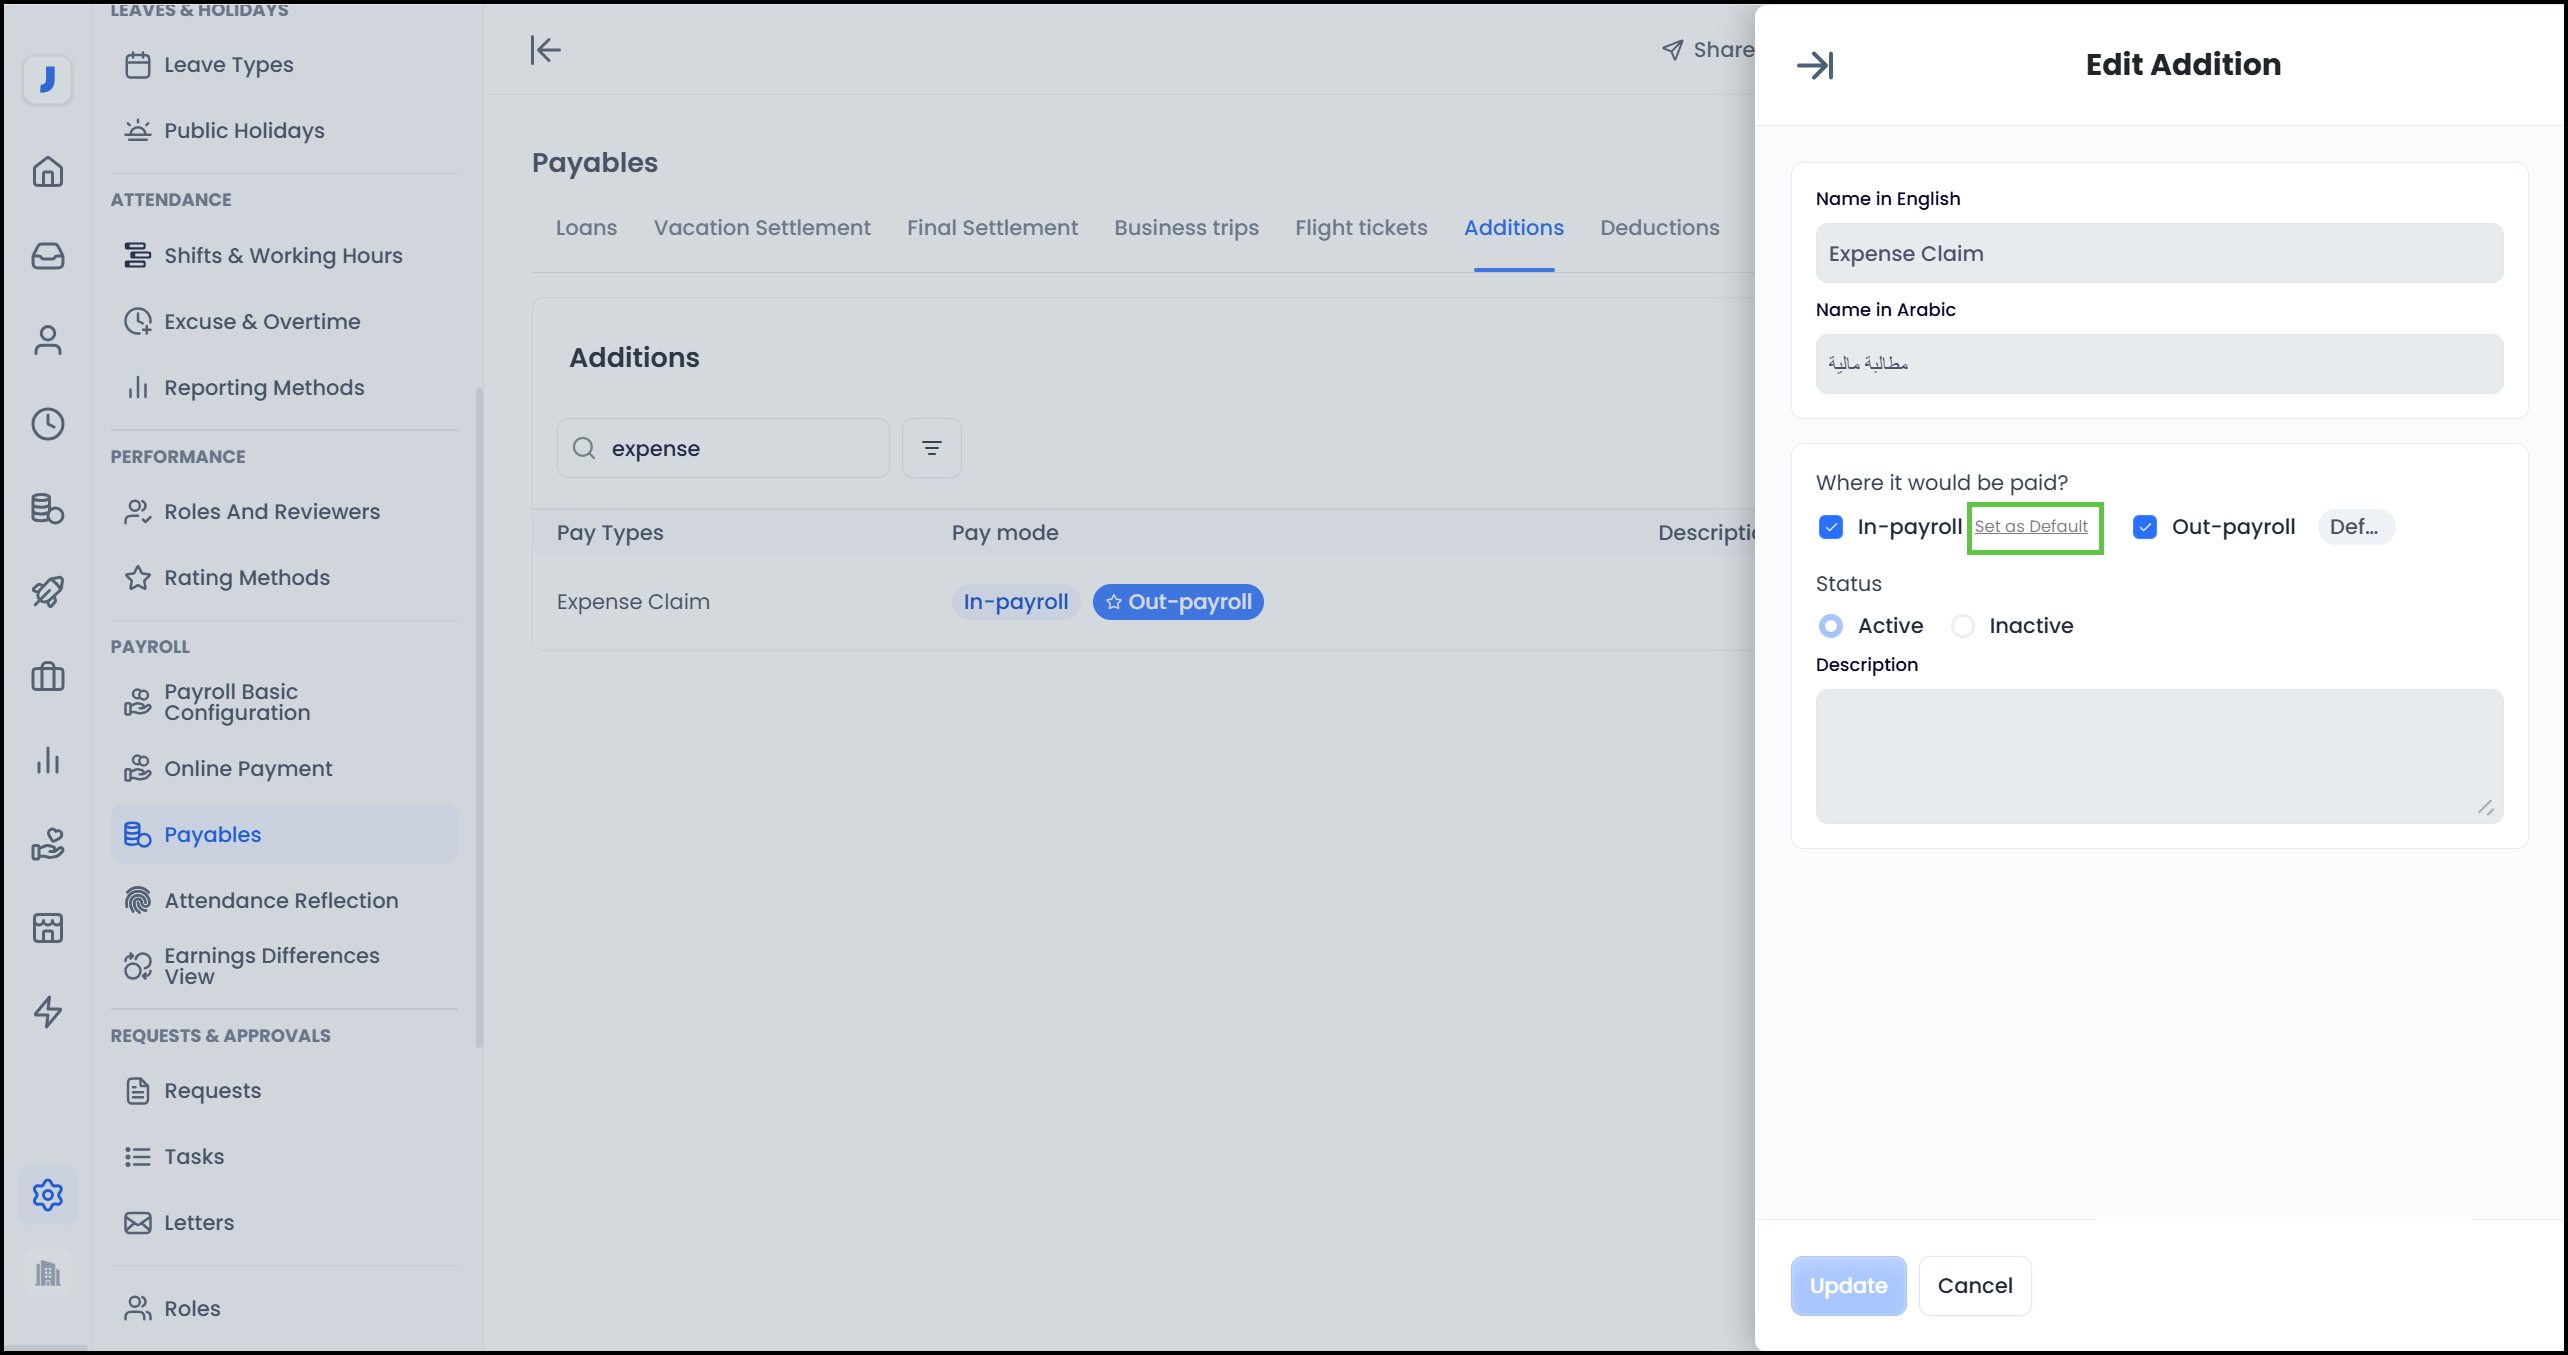Image resolution: width=2568 pixels, height=1355 pixels.
Task: Select the Active status radio button
Action: [1830, 626]
